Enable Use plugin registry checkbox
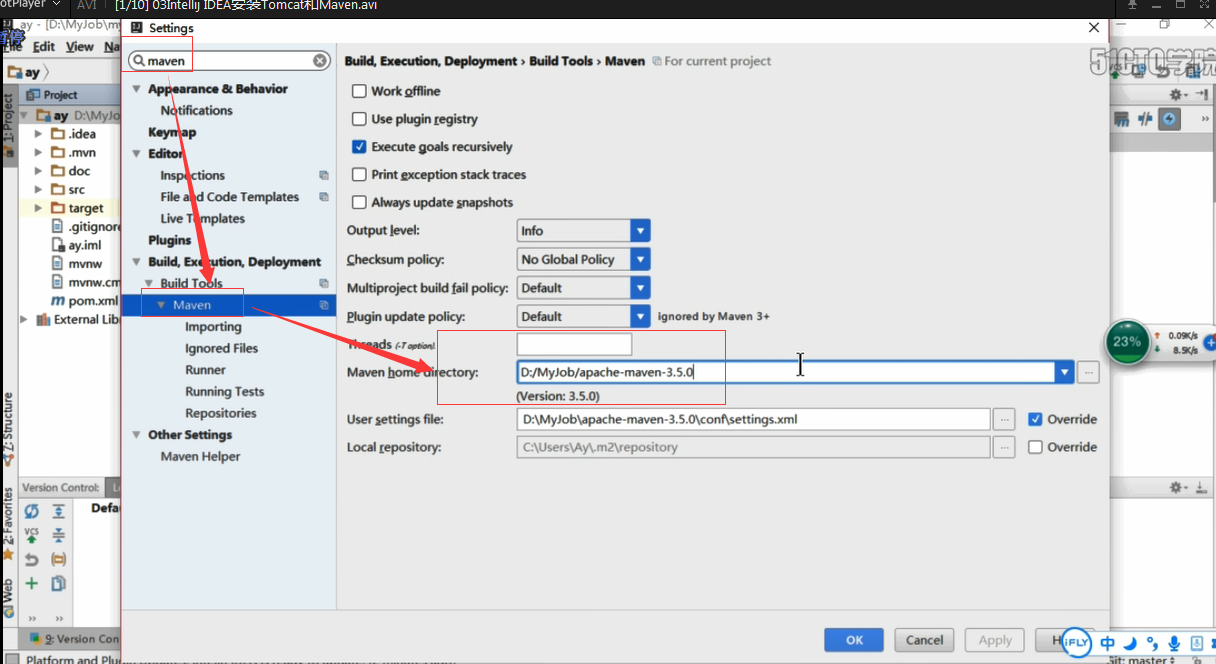The image size is (1216, 664). pos(359,119)
